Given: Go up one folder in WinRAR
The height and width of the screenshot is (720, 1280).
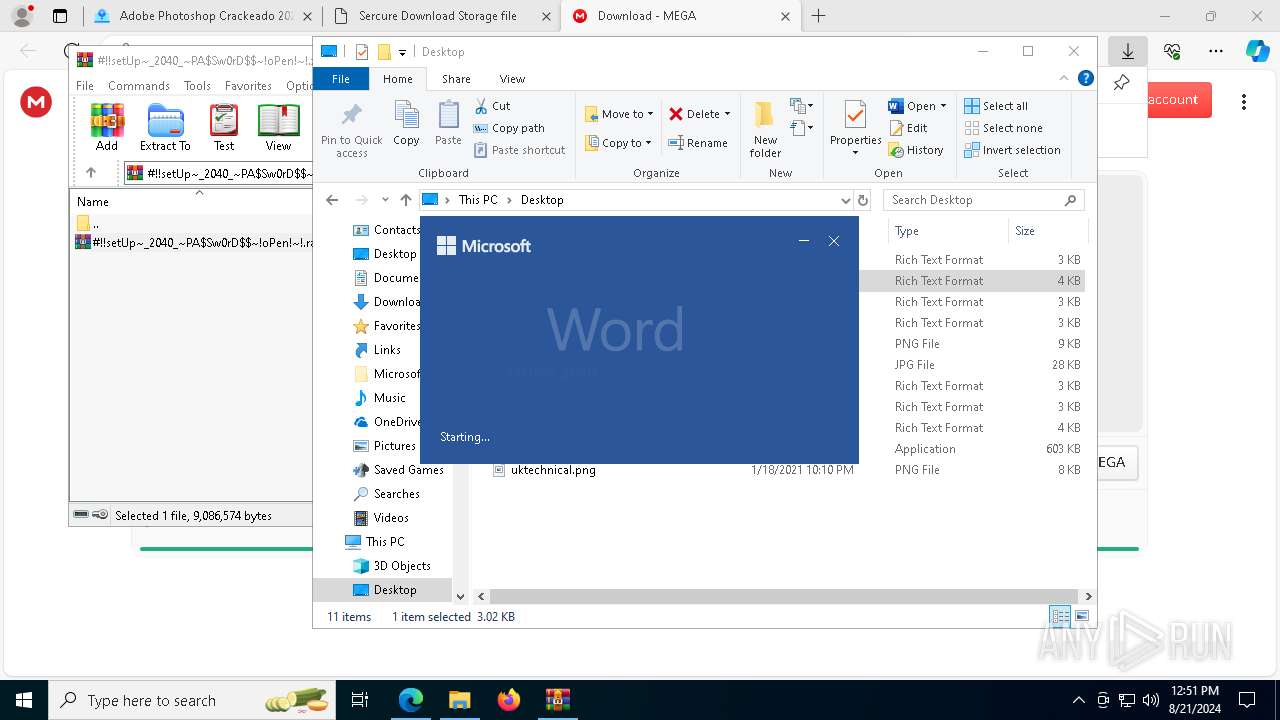Looking at the screenshot, I should coord(91,173).
